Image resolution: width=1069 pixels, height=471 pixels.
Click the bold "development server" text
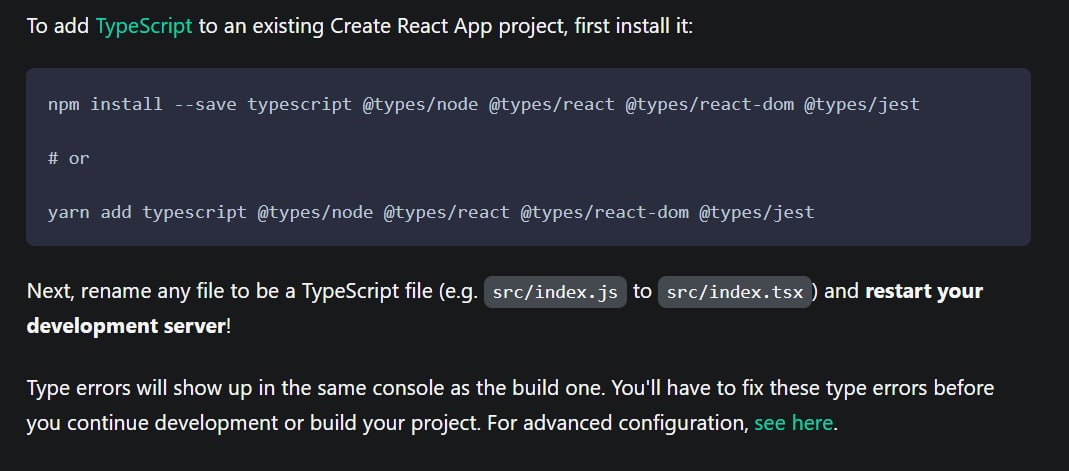click(126, 327)
